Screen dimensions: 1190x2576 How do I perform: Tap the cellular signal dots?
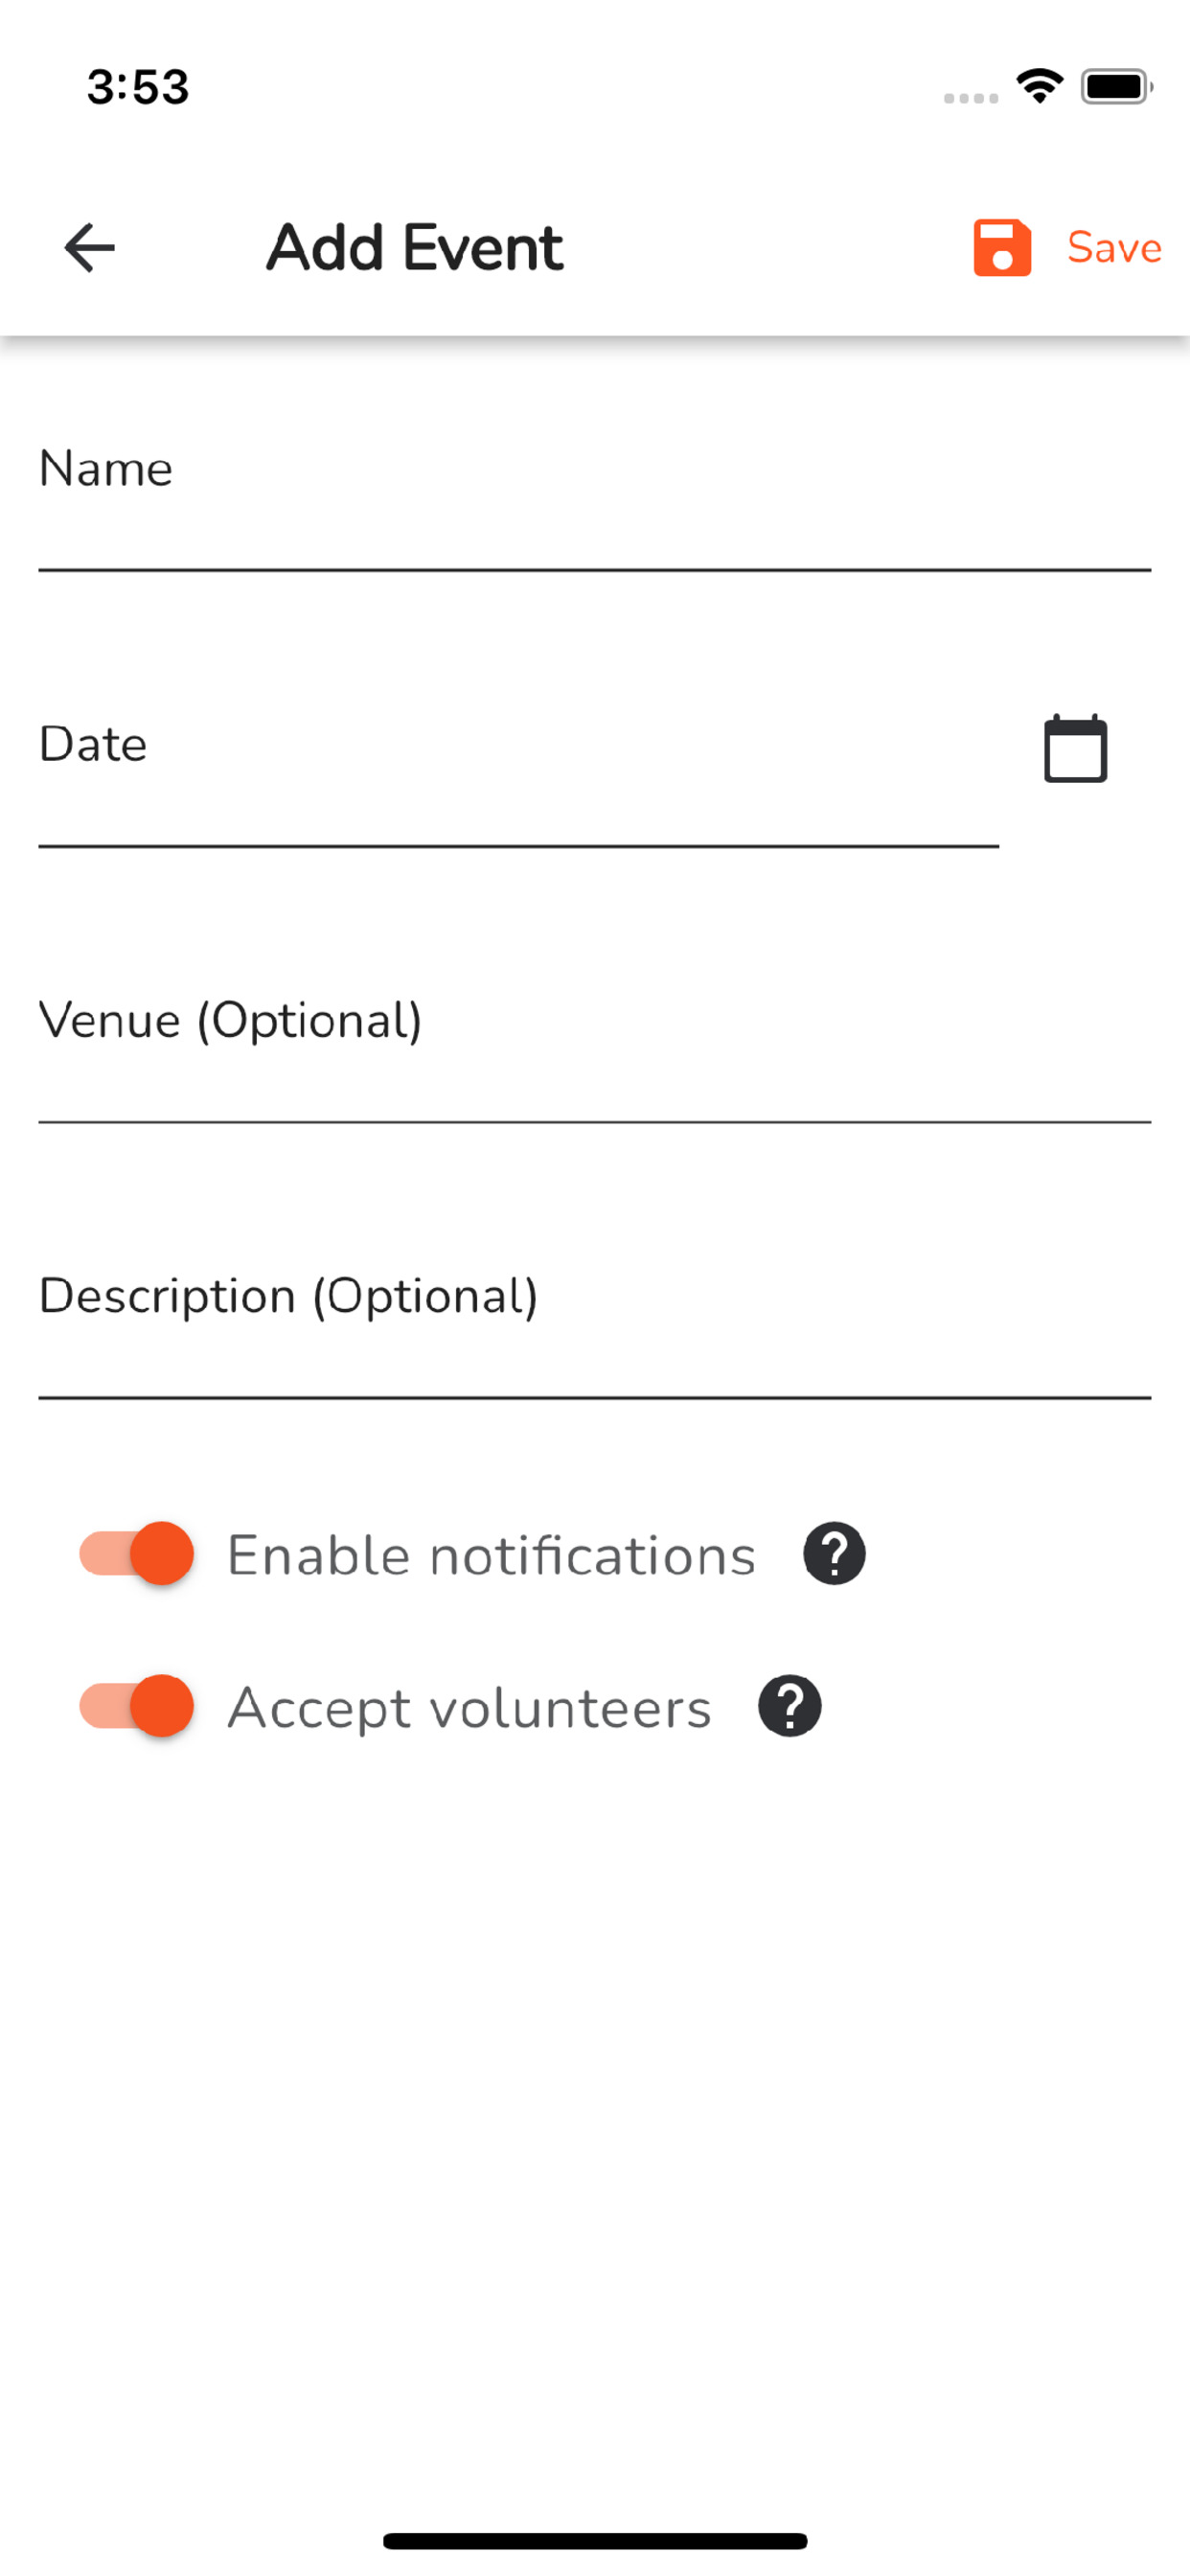[971, 98]
